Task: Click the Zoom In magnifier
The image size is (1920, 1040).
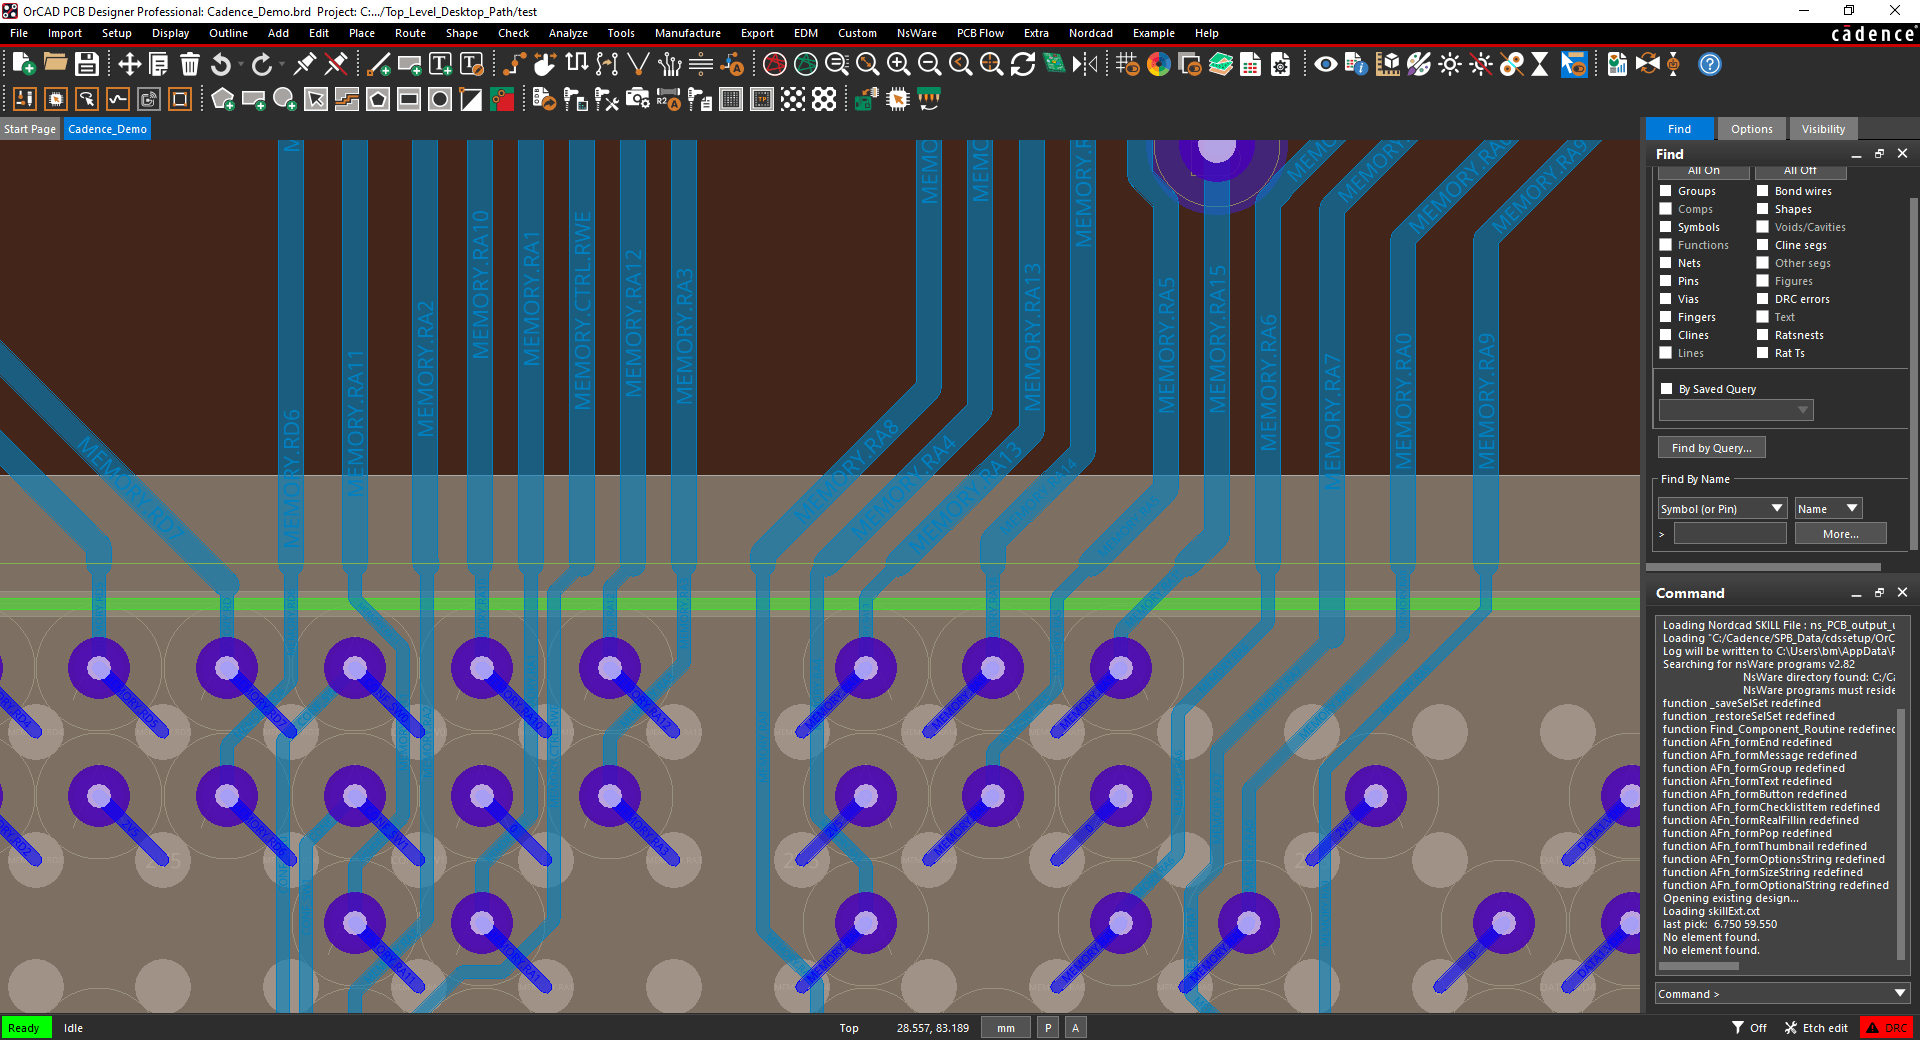Action: click(898, 64)
